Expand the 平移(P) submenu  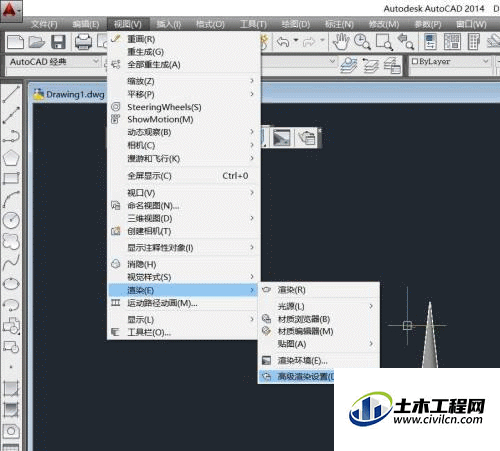click(x=183, y=94)
